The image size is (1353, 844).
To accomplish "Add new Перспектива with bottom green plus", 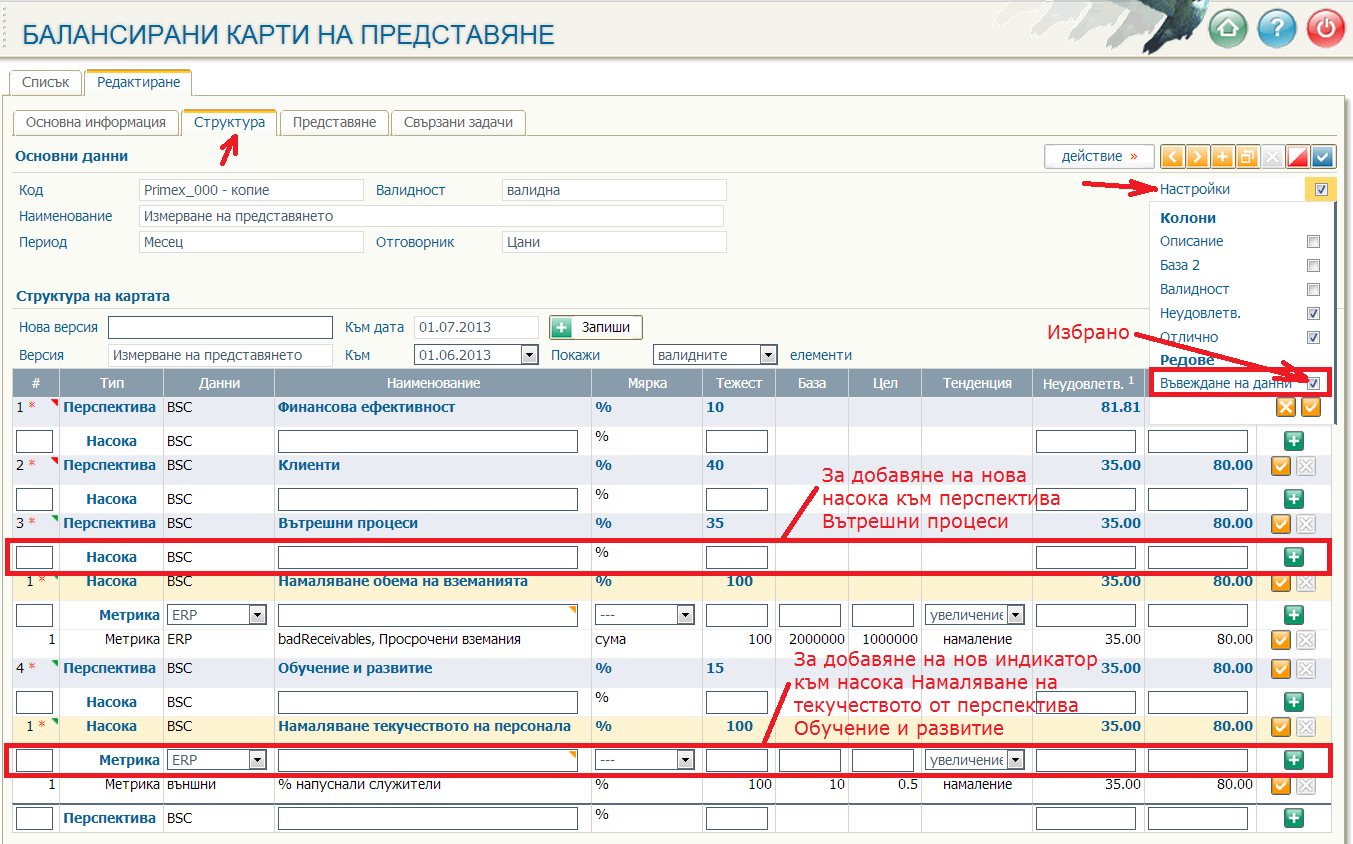I will (x=1293, y=818).
